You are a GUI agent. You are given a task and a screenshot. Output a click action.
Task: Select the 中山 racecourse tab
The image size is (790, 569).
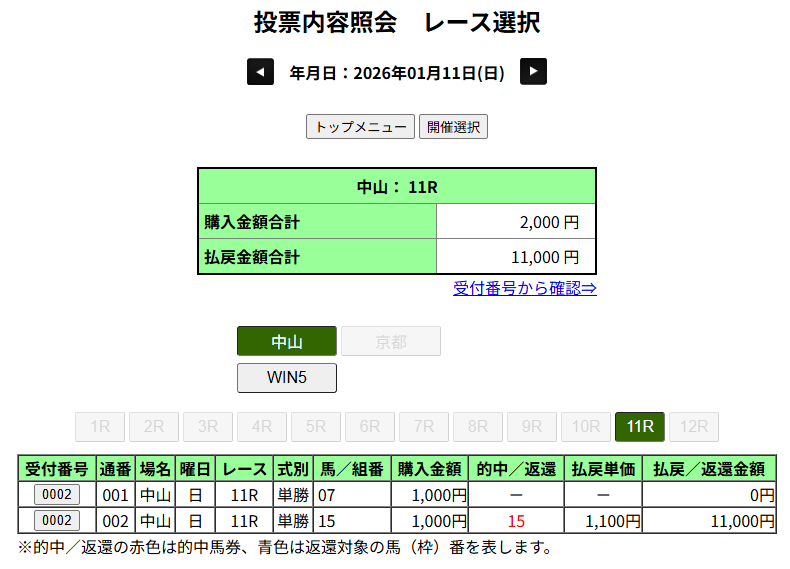[x=287, y=341]
